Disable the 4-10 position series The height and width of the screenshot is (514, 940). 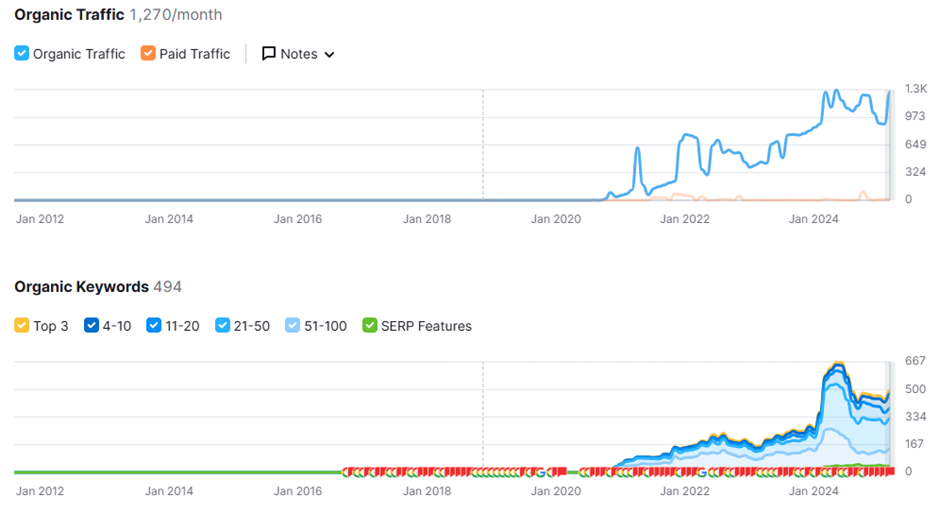[x=92, y=326]
